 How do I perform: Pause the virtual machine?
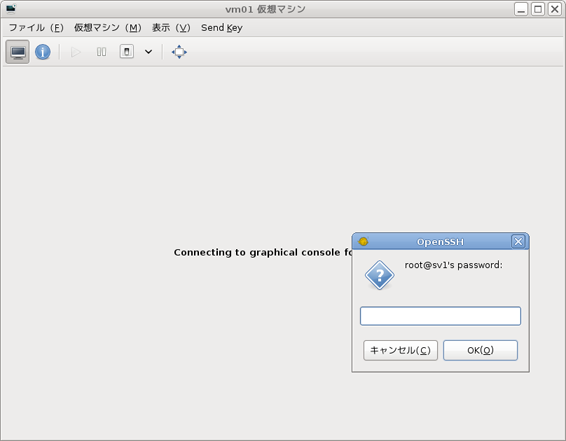[101, 52]
